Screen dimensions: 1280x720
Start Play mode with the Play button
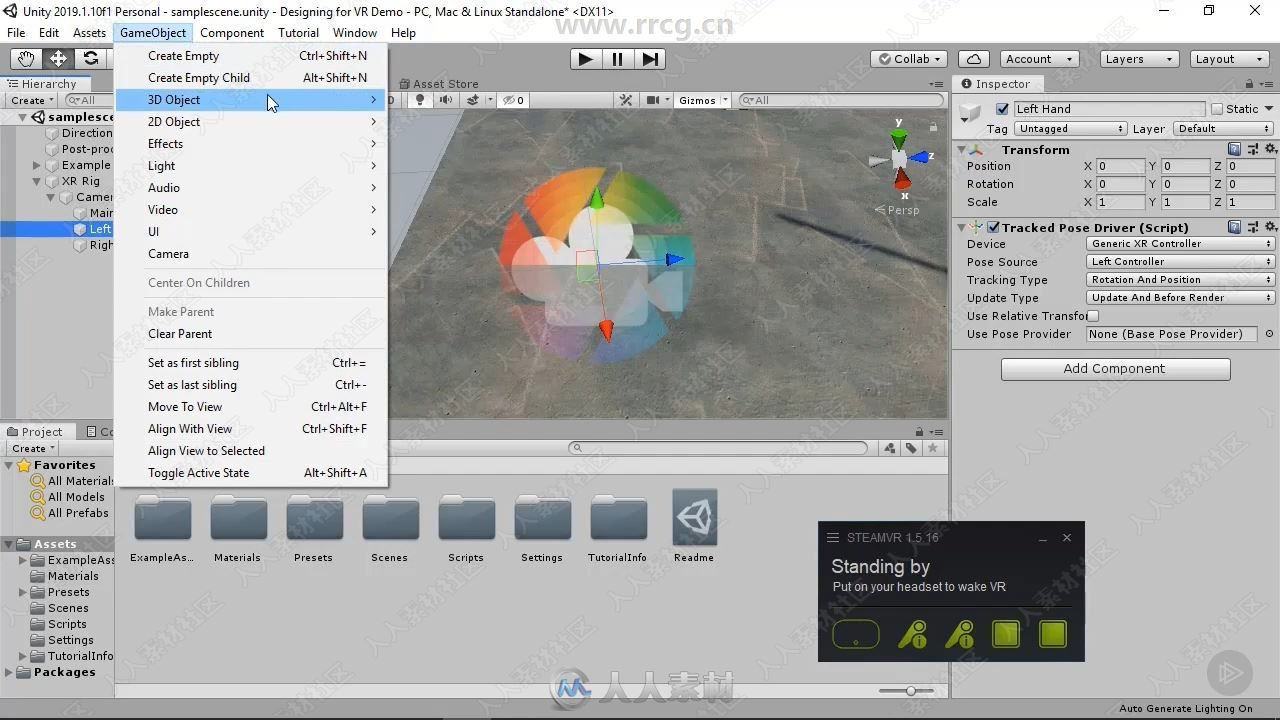point(585,59)
